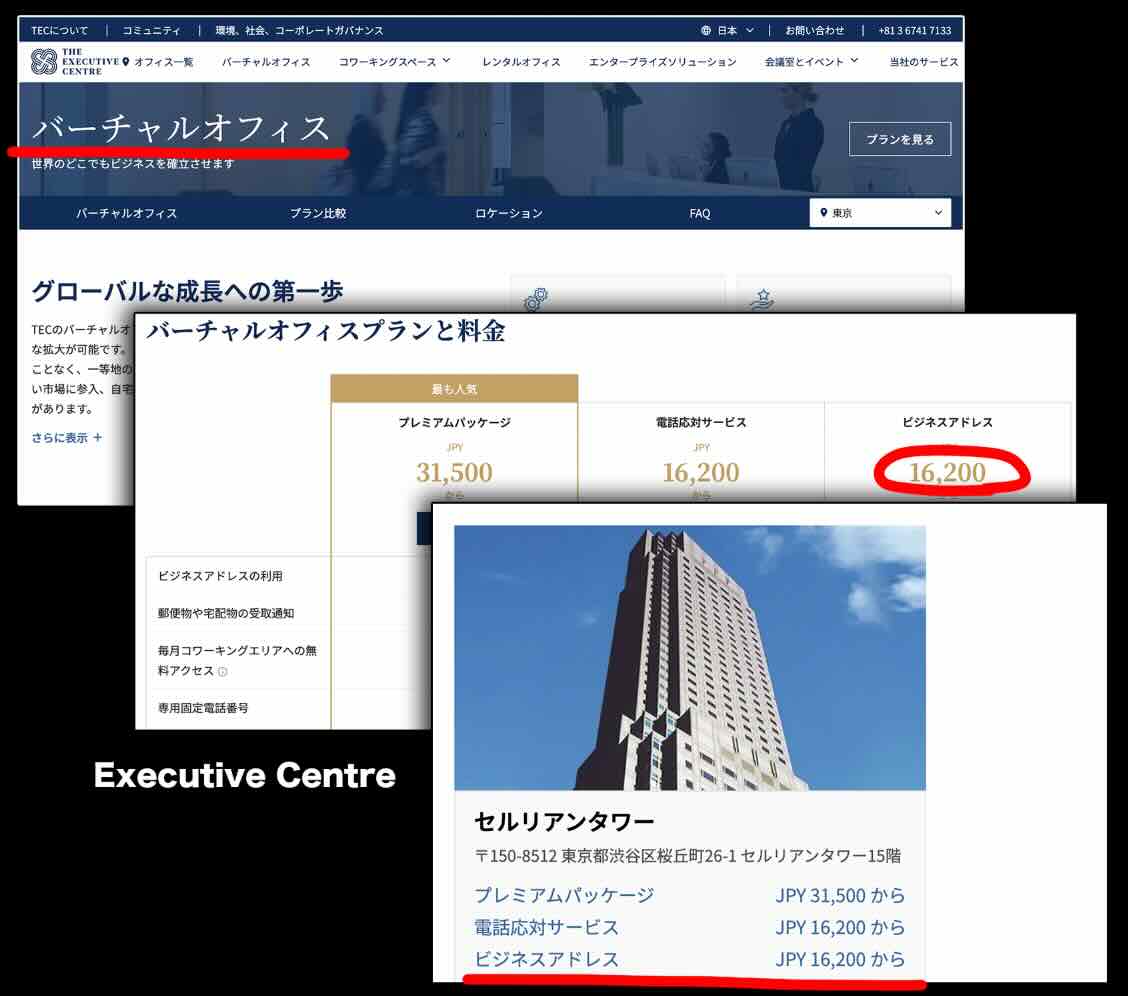Open ビジネスアドレス link under セルリアンタワー
1128x996 pixels.
(x=546, y=959)
